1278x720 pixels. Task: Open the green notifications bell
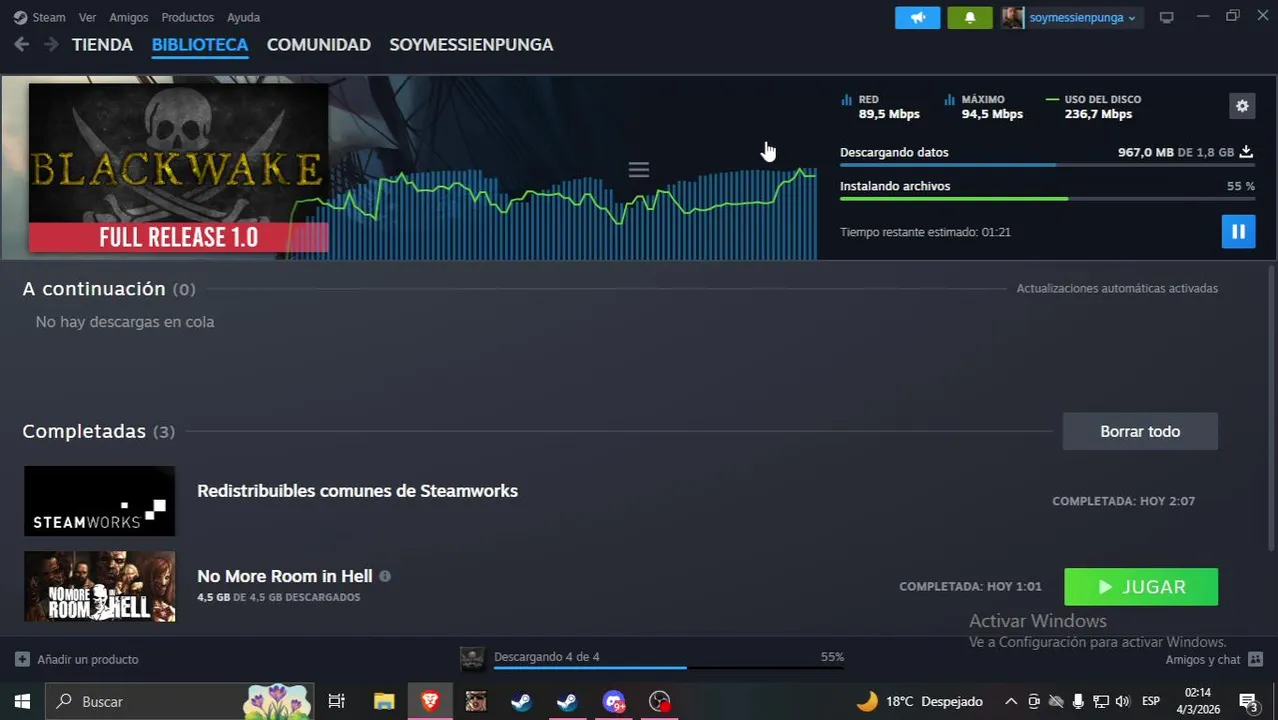pos(969,17)
